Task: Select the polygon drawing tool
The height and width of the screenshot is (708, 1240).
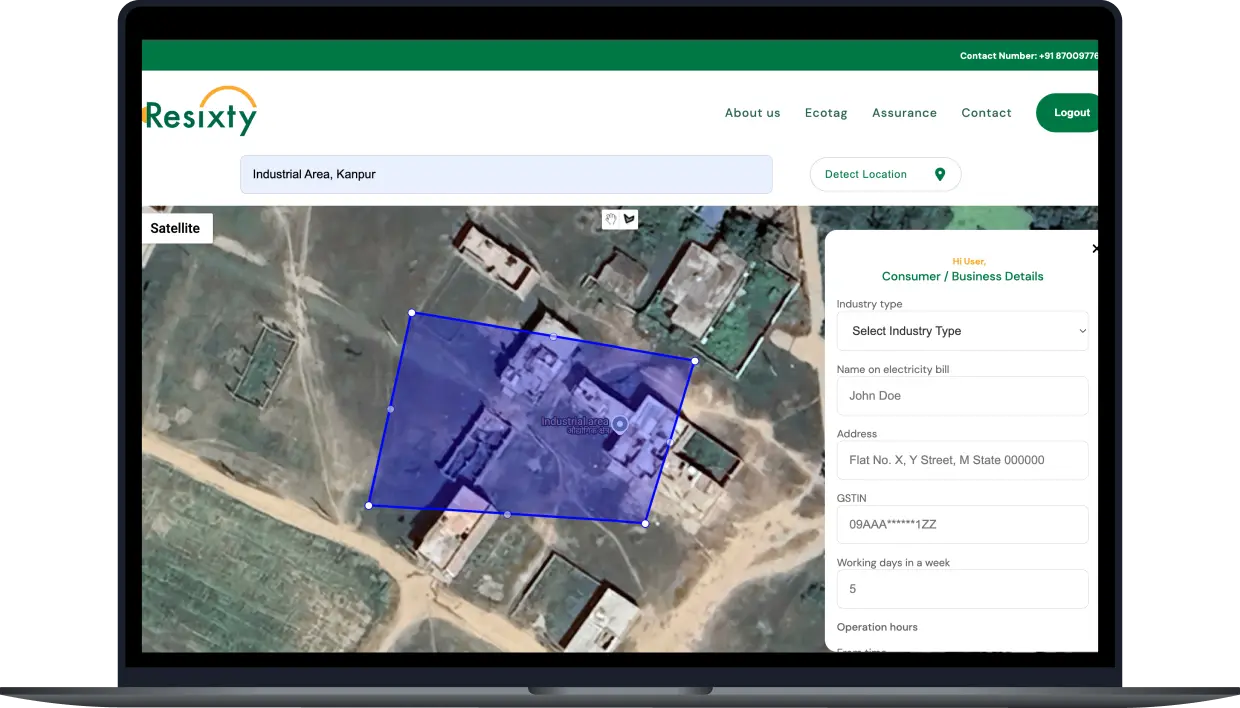Action: [x=629, y=219]
